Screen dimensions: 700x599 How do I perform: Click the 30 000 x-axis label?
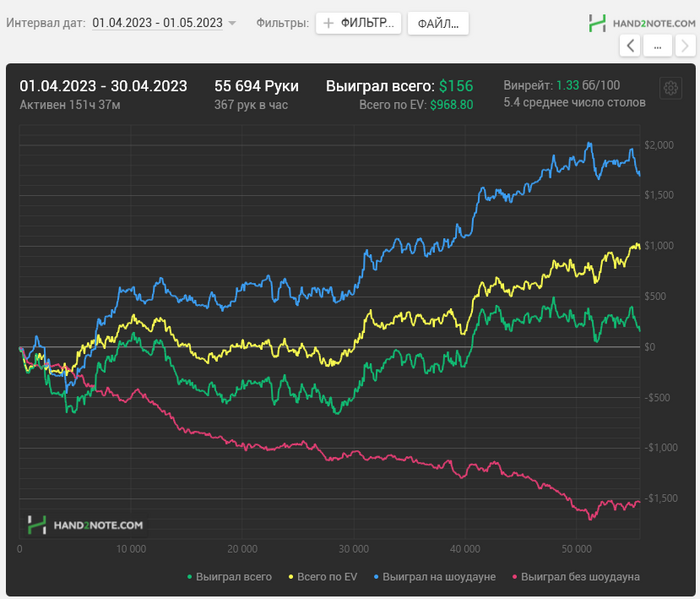[354, 549]
